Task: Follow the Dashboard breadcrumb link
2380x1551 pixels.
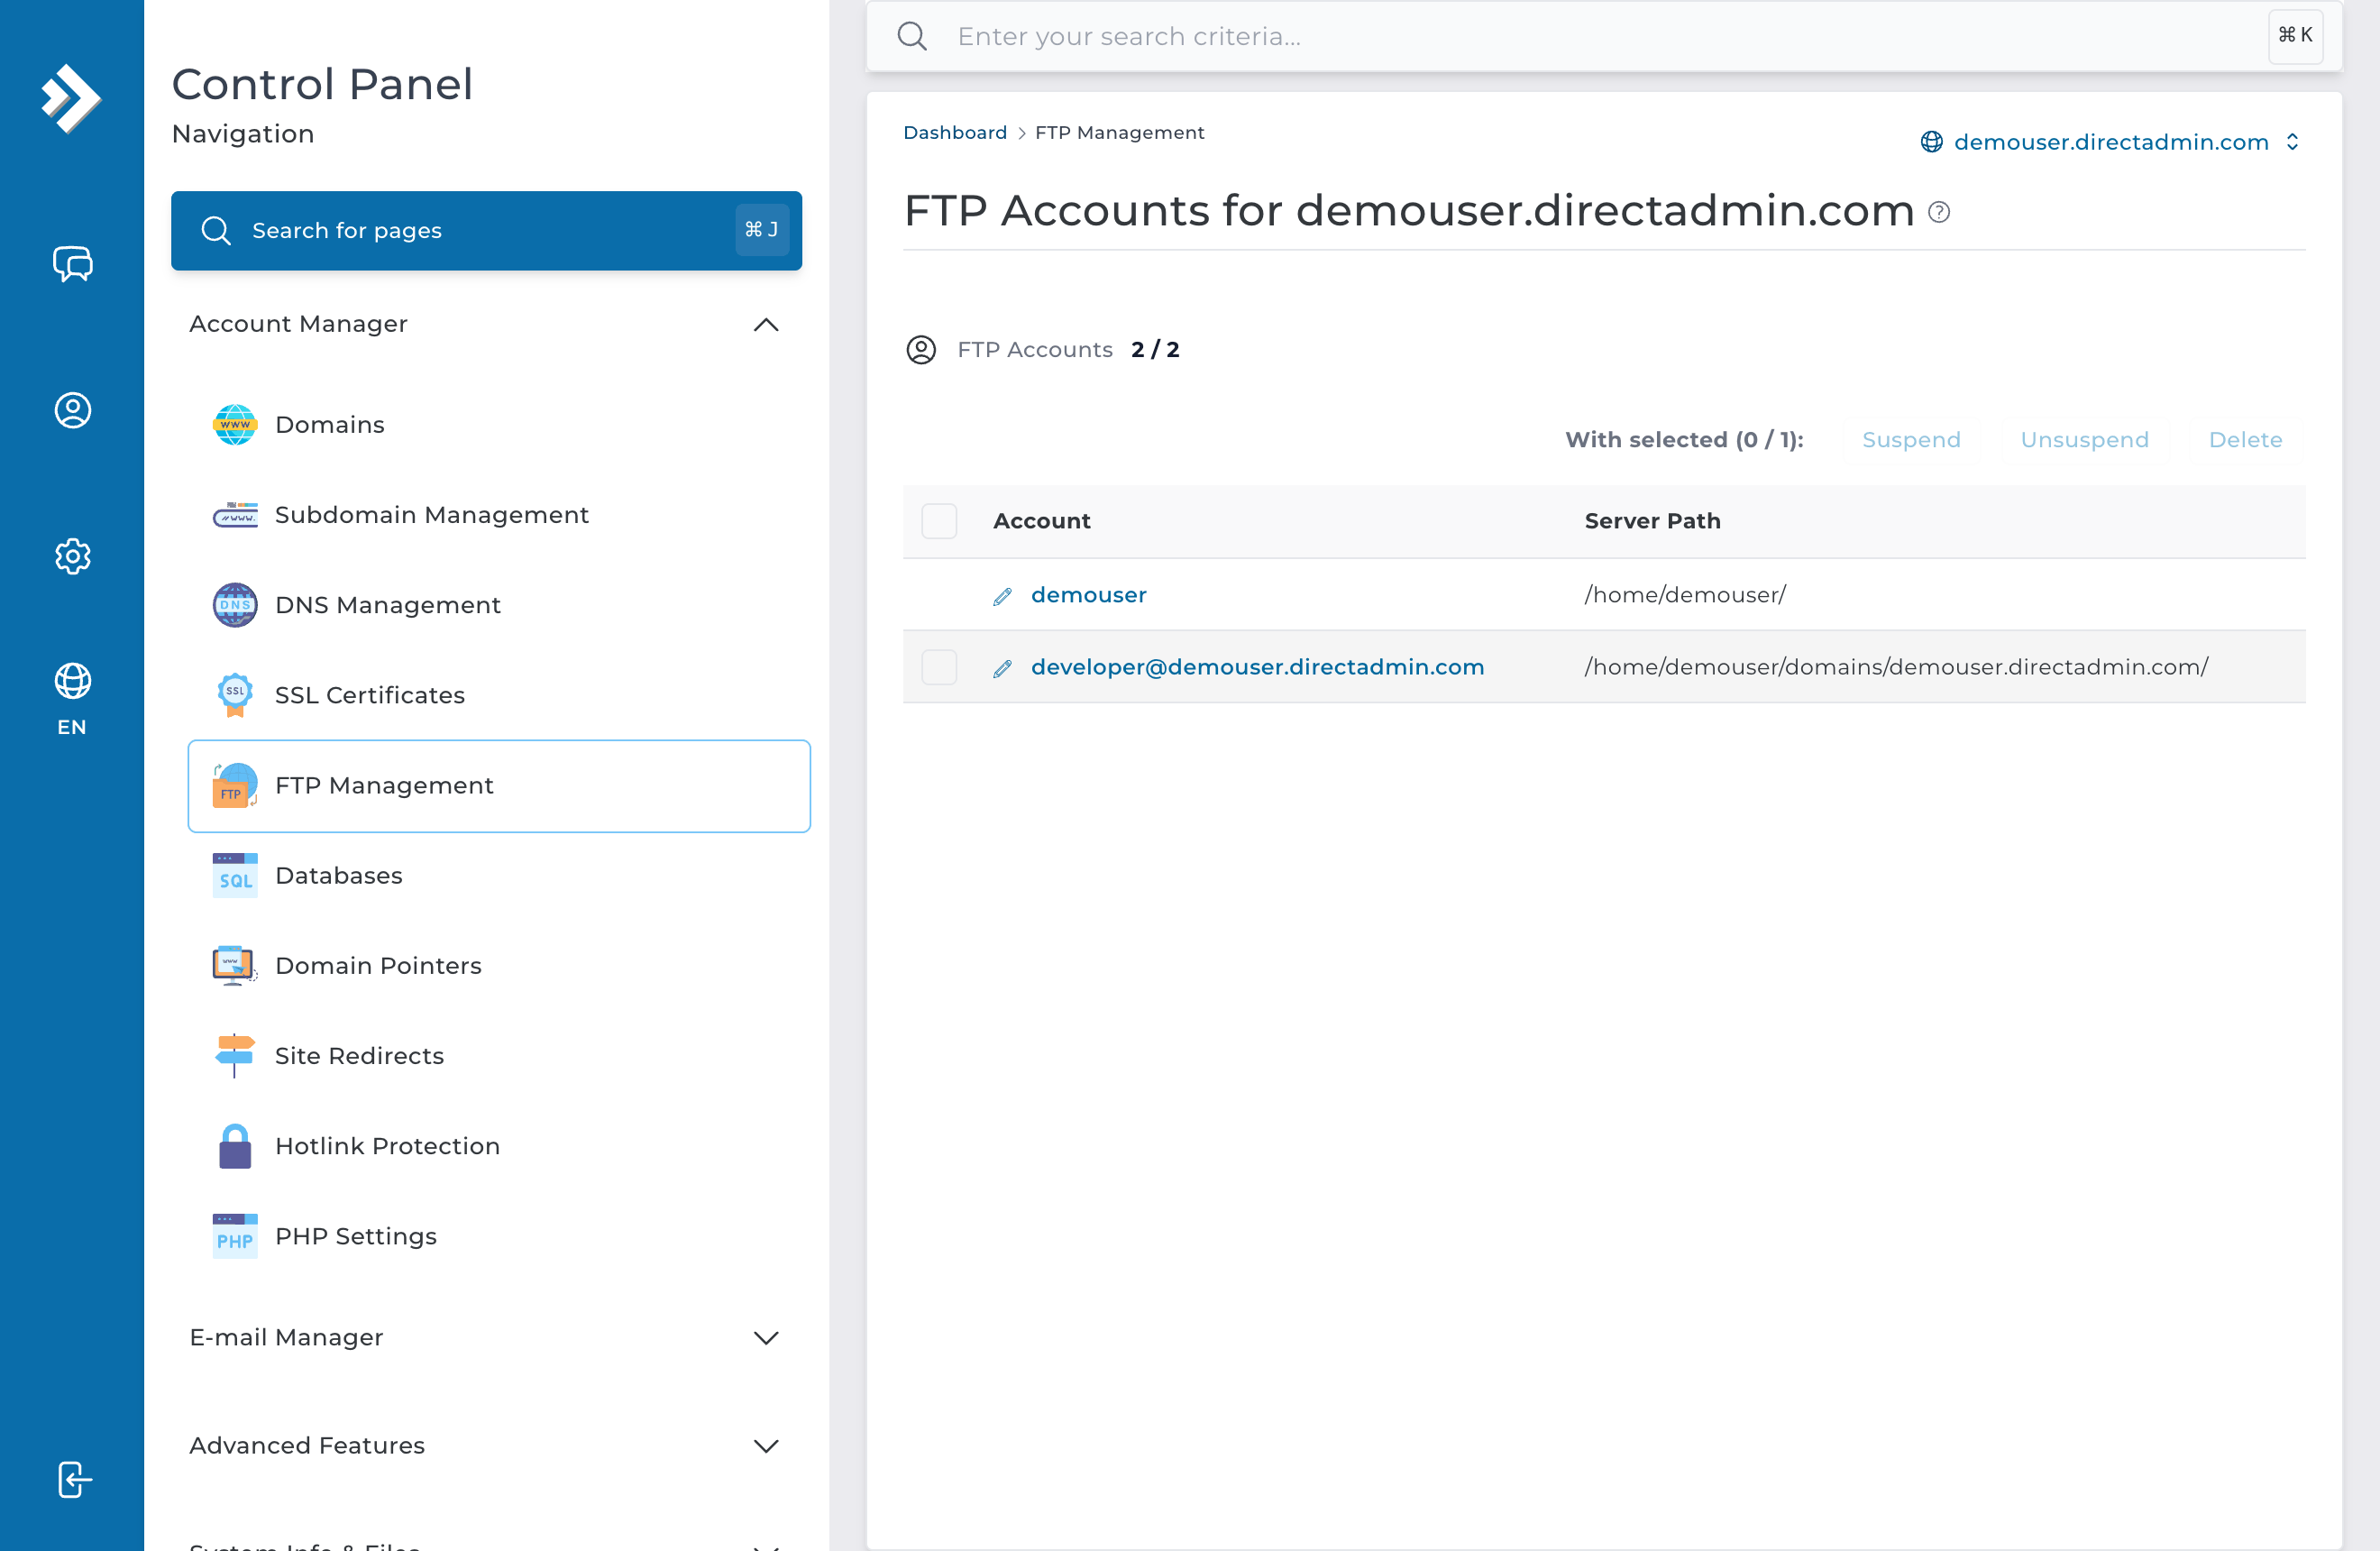Action: tap(954, 133)
